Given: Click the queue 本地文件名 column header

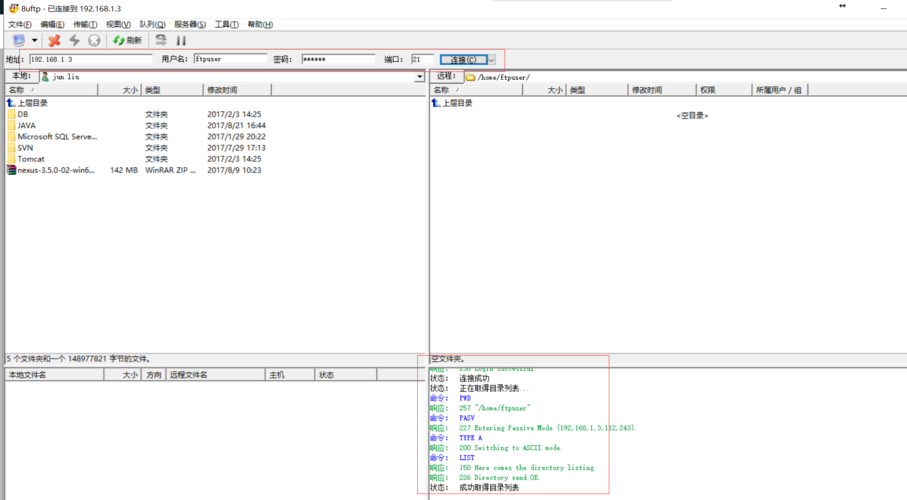Looking at the screenshot, I should (54, 375).
